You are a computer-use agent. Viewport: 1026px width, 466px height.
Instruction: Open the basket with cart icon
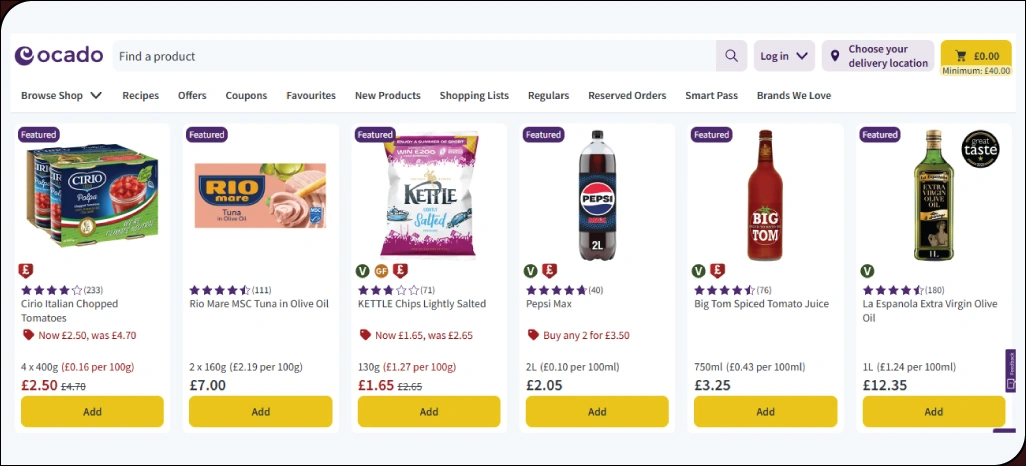tap(976, 56)
